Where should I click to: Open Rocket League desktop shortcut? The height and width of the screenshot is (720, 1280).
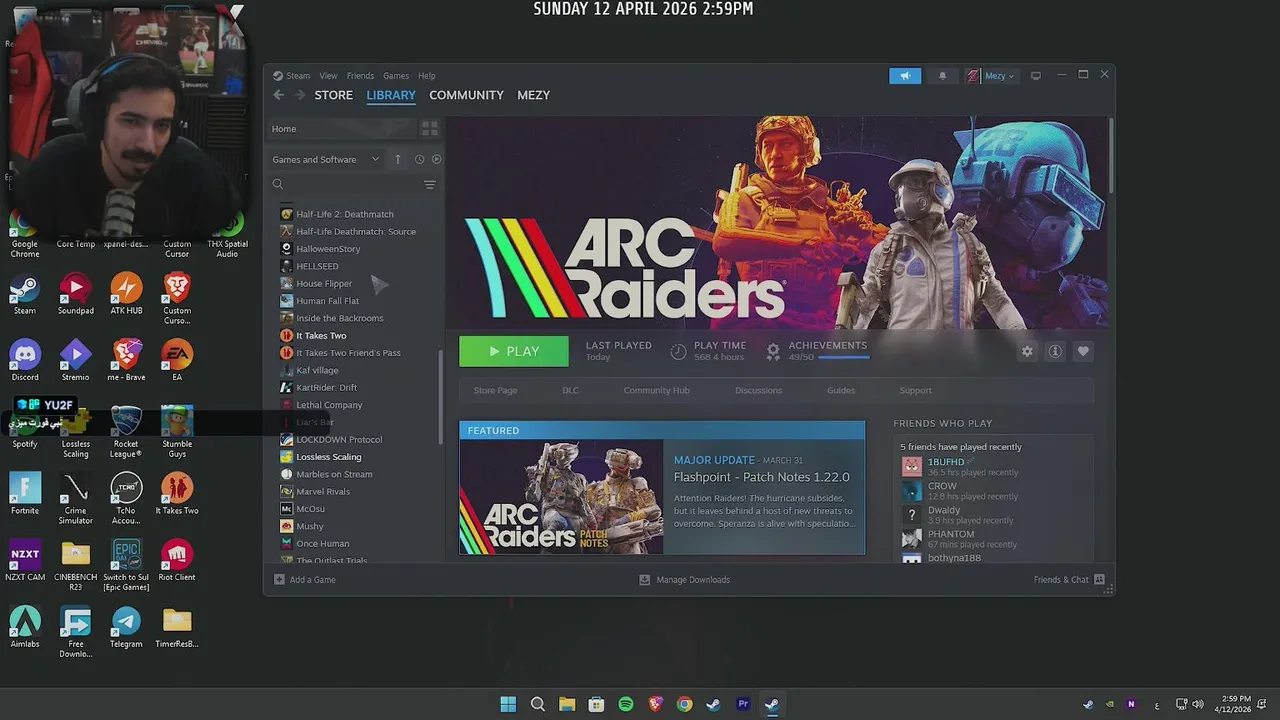point(126,431)
